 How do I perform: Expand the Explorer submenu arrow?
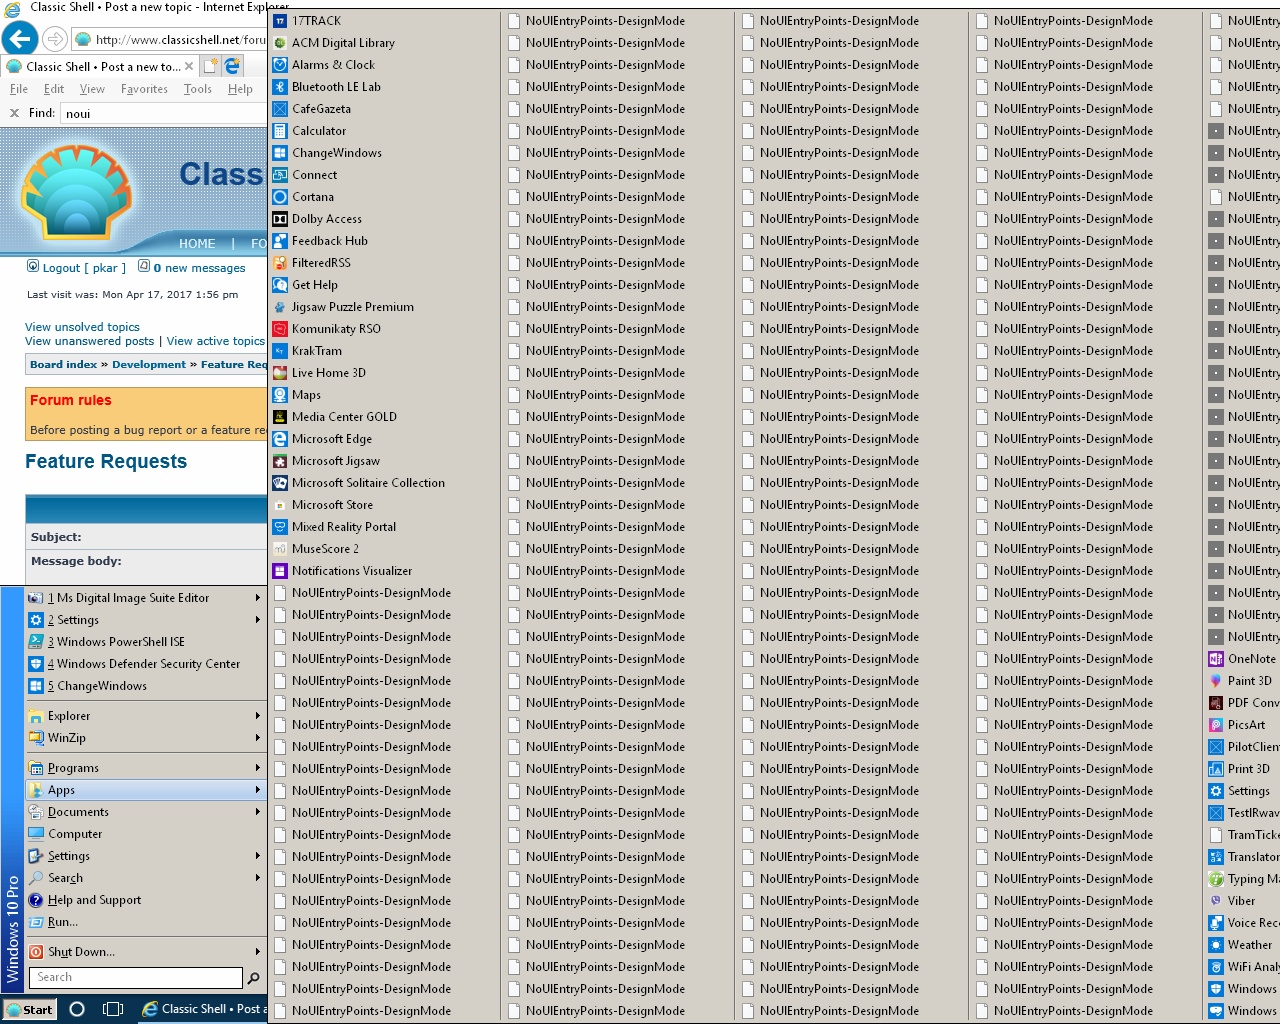257,716
